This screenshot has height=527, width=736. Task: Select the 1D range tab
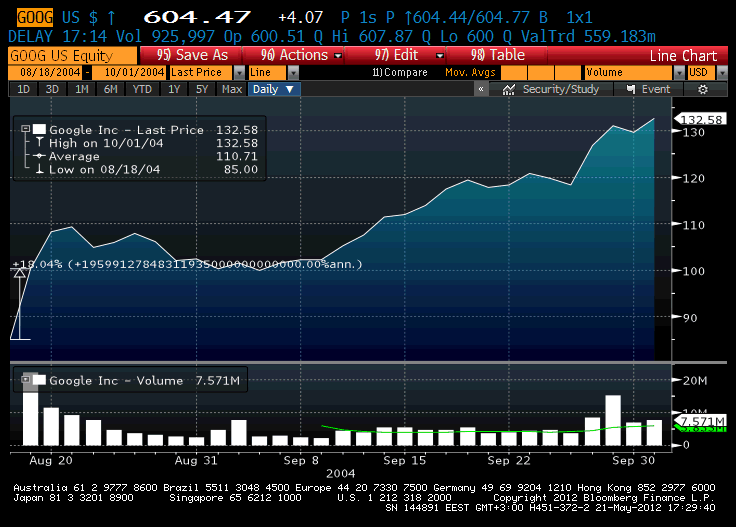pos(23,89)
